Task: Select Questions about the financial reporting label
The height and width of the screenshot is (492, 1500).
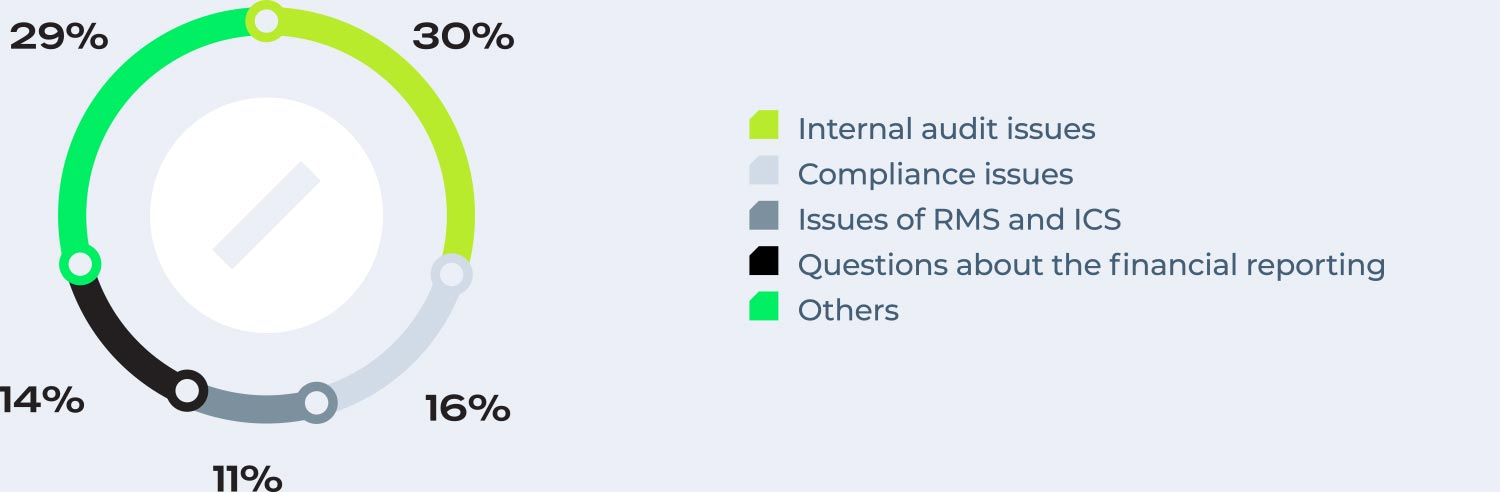Action: tap(1091, 265)
